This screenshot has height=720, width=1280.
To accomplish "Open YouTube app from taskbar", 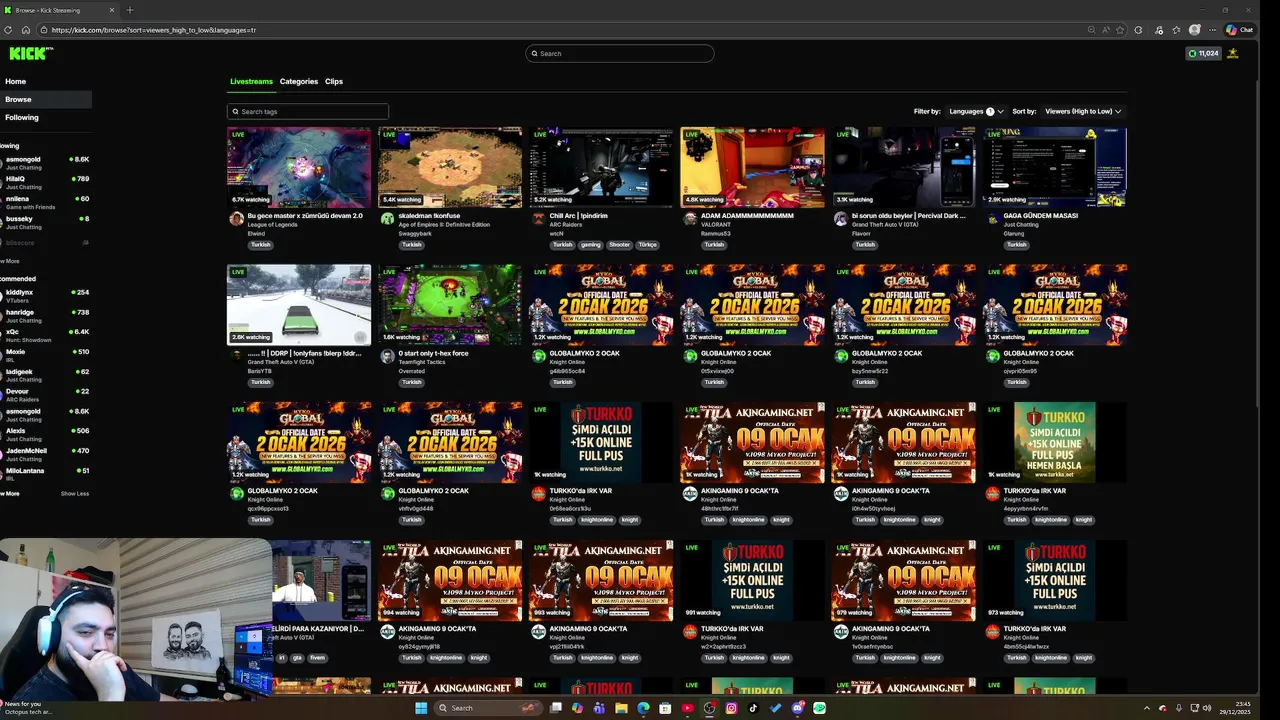I will pyautogui.click(x=687, y=708).
